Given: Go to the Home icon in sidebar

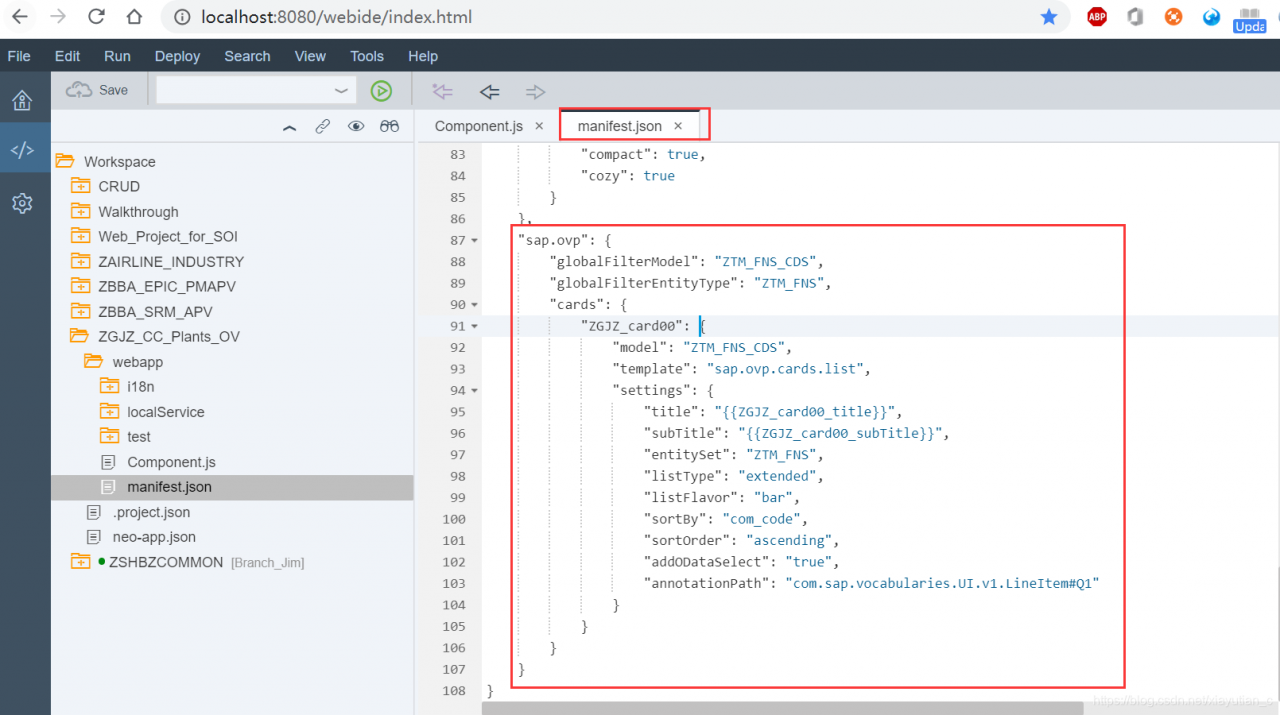Looking at the screenshot, I should tap(22, 100).
